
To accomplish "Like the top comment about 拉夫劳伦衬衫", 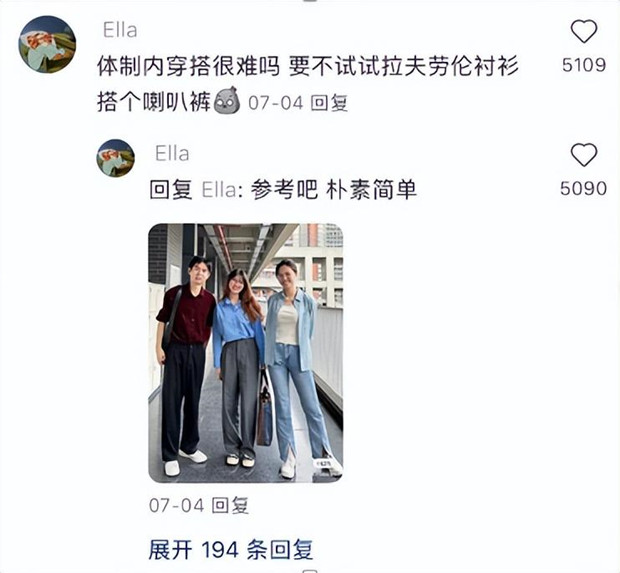I will point(584,31).
